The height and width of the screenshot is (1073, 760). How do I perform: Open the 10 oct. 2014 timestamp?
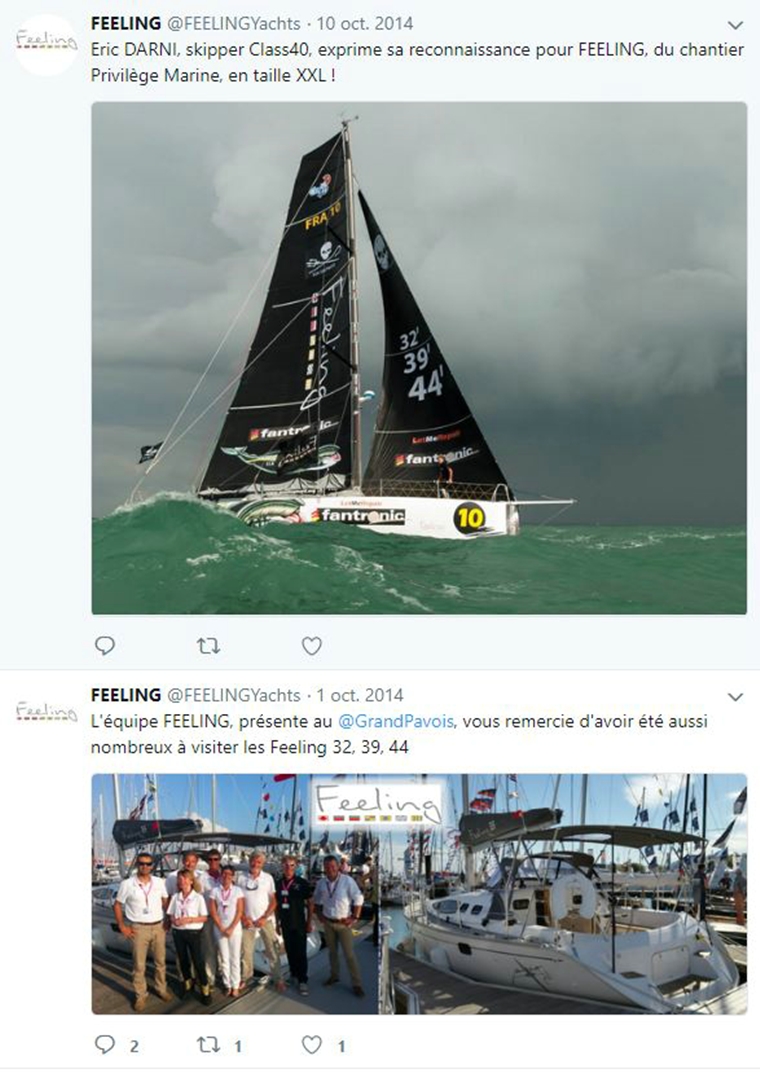coord(365,24)
